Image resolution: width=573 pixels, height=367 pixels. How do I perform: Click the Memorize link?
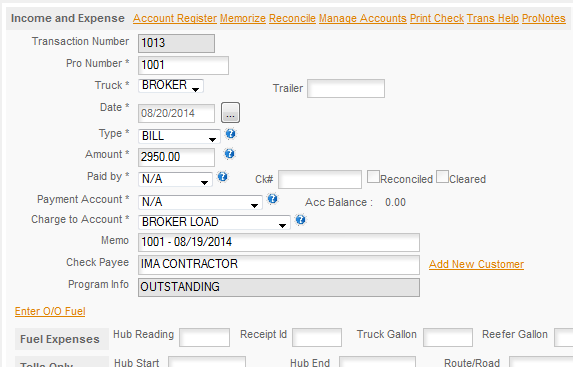(243, 18)
